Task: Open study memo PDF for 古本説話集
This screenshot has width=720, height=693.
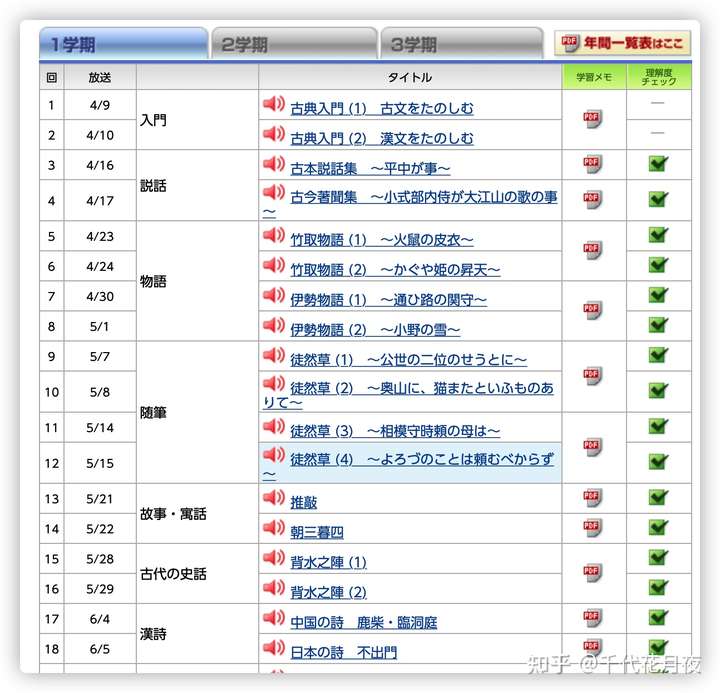Action: coord(592,164)
